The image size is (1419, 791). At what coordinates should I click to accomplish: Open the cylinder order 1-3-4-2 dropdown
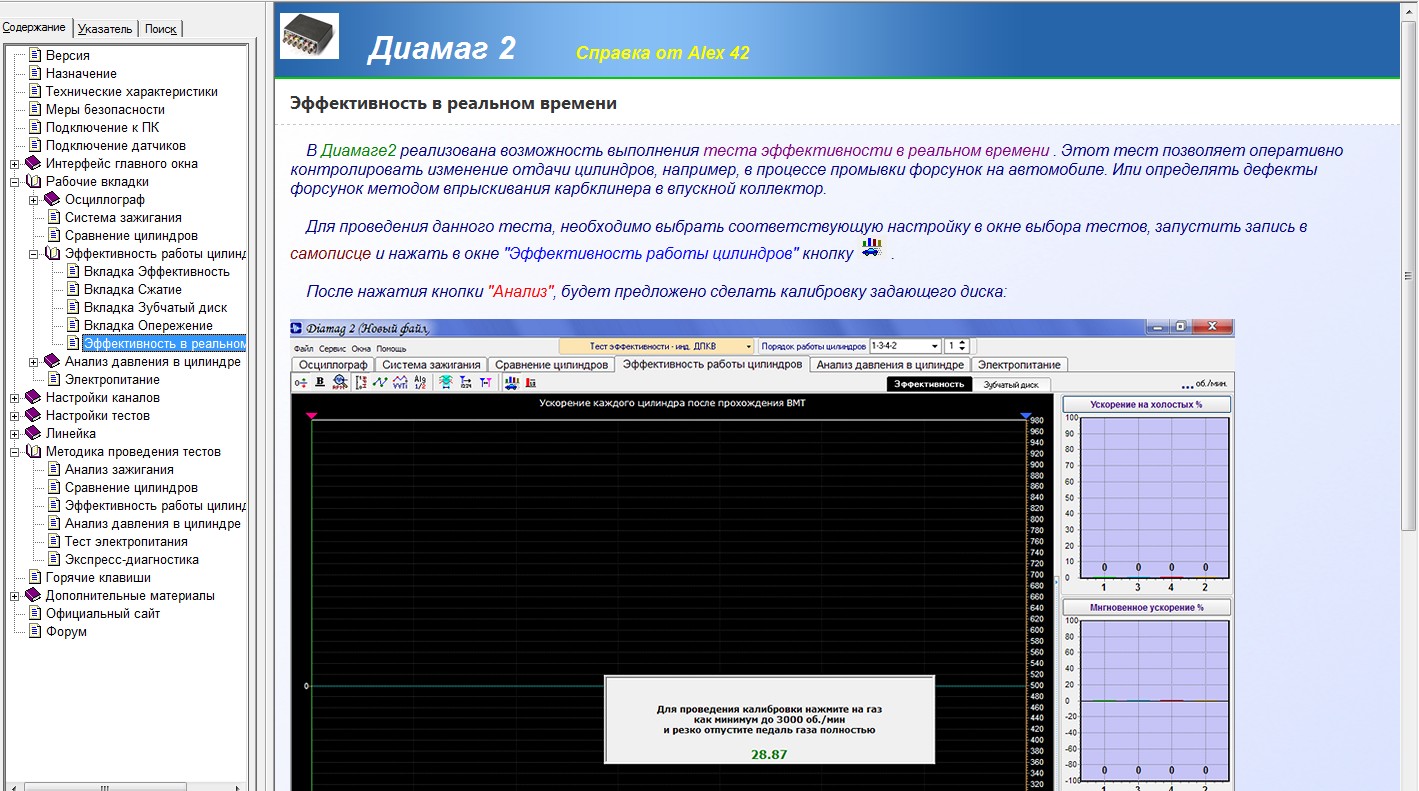[906, 346]
